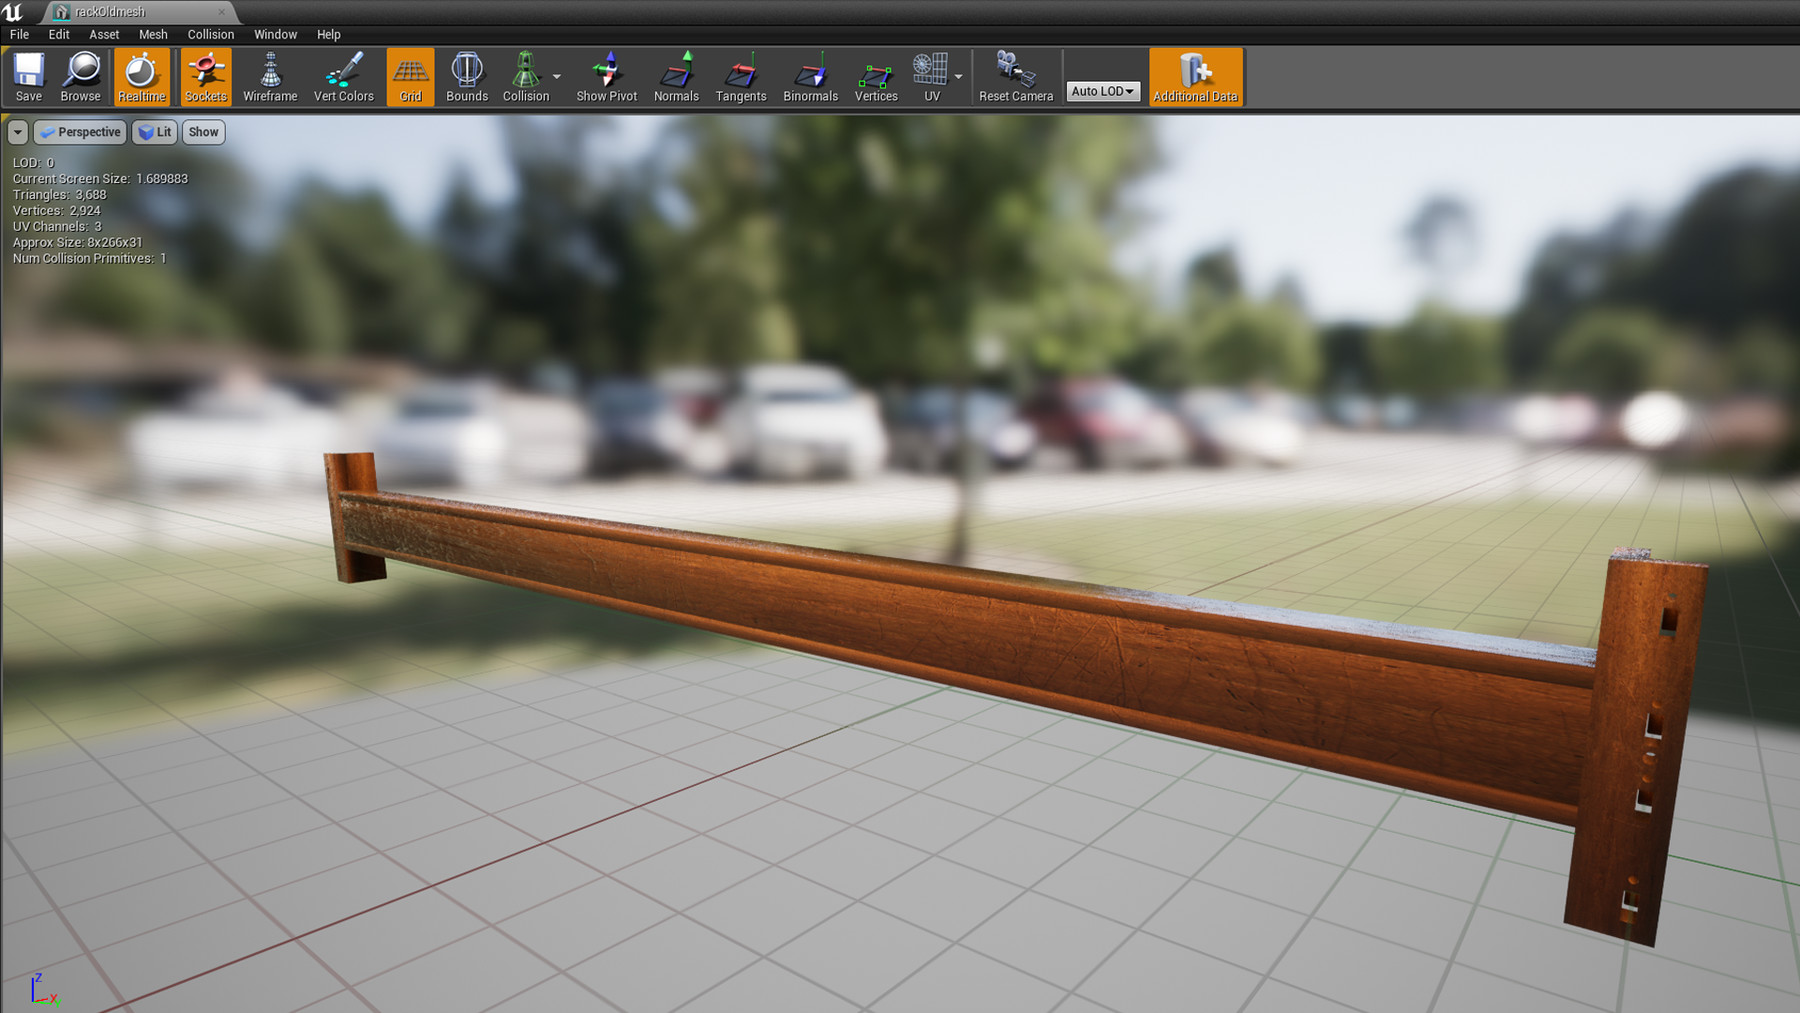1800x1013 pixels.
Task: Disable the Grid display
Action: [x=409, y=75]
